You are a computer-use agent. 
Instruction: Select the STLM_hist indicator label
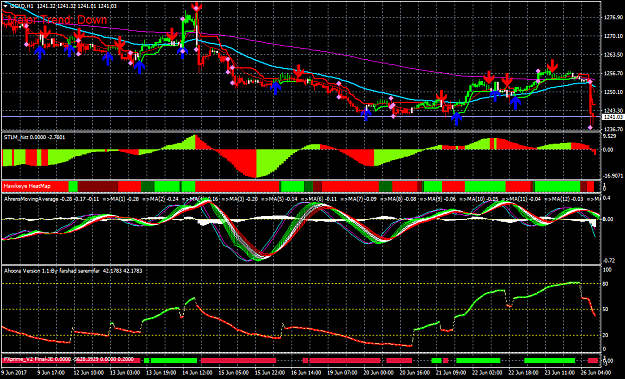[35, 137]
